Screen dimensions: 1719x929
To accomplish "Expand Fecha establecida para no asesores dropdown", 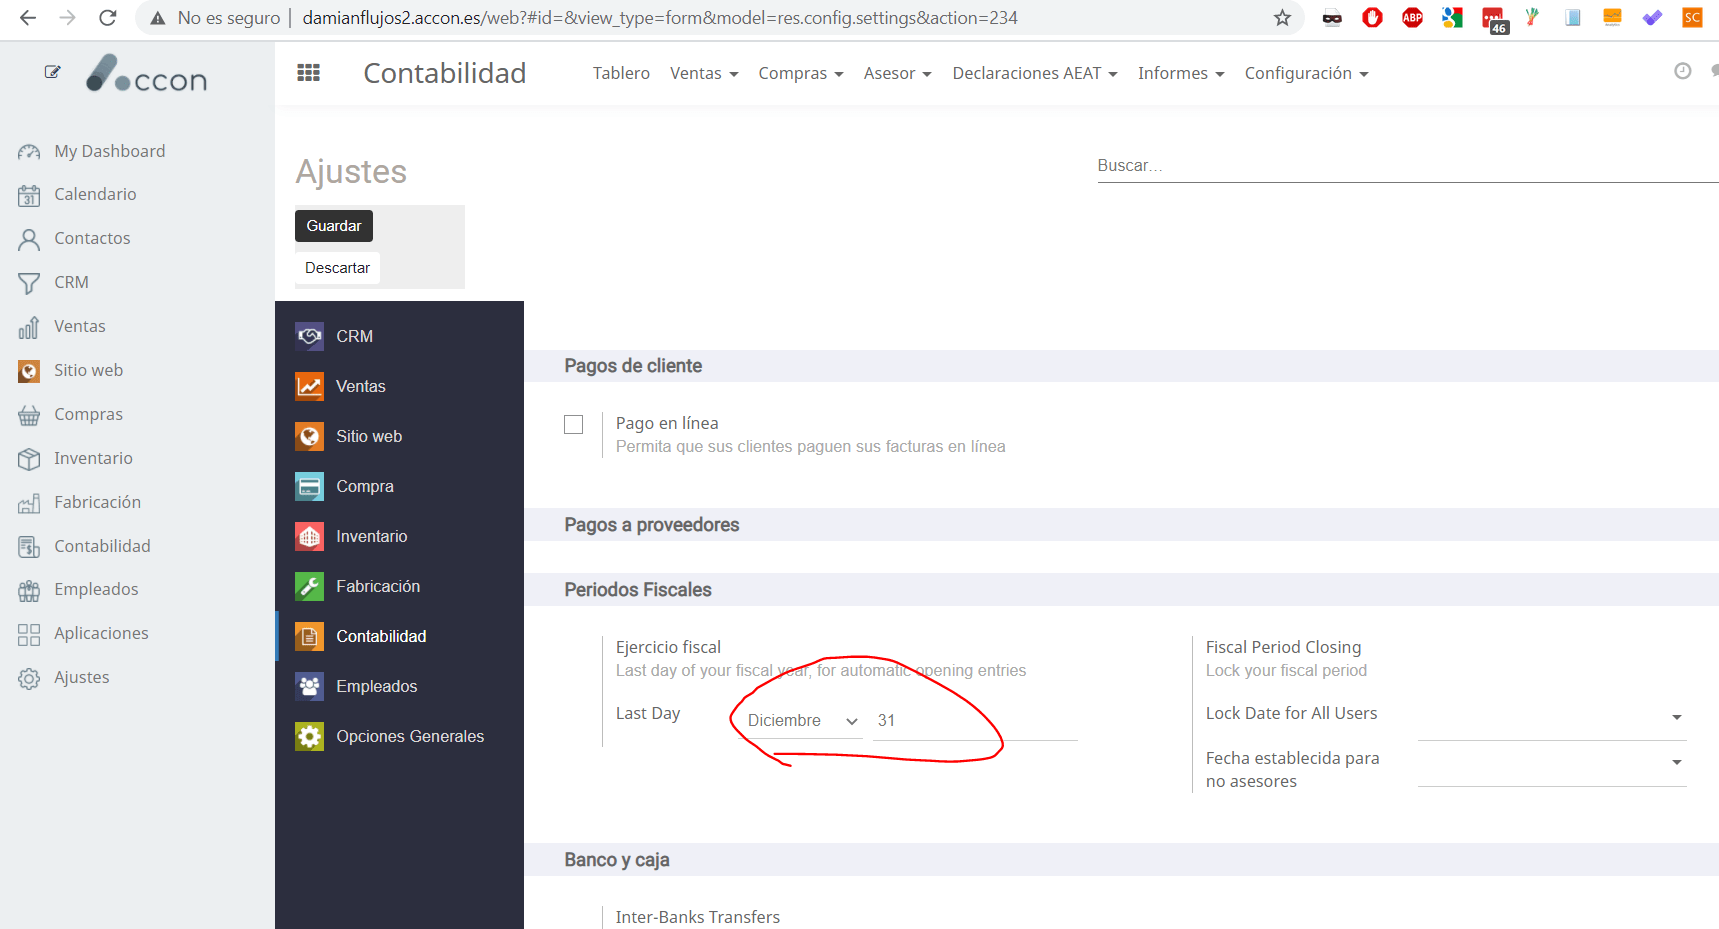I will (x=1551, y=763).
